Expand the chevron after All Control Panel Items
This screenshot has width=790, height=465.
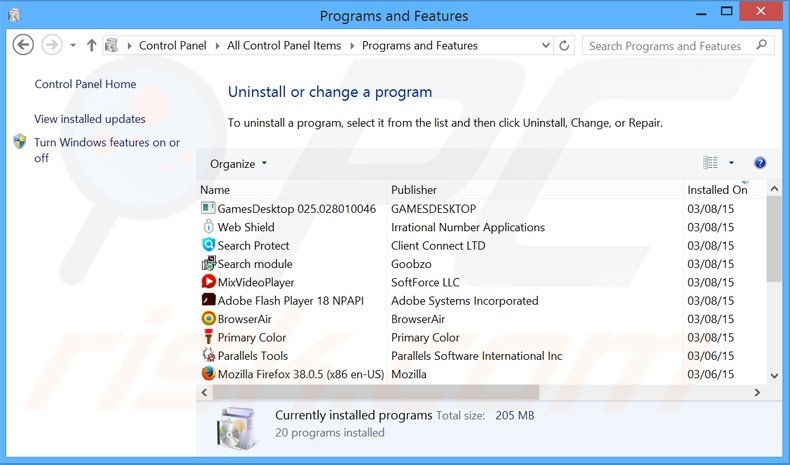click(352, 46)
